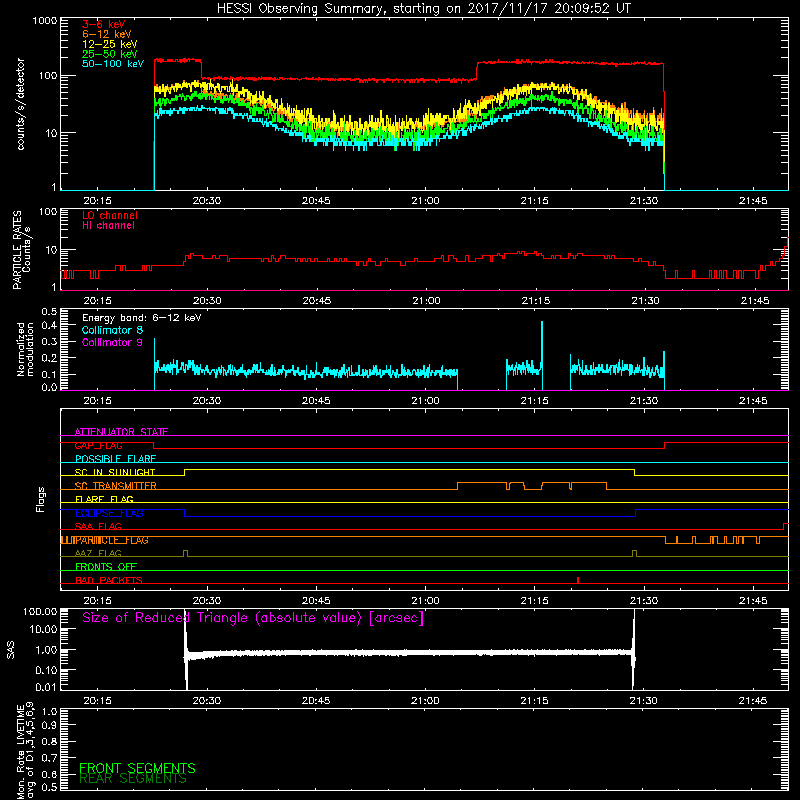Click the SC_IN_SUNLIGHT flag label
The width and height of the screenshot is (800, 800).
click(115, 472)
